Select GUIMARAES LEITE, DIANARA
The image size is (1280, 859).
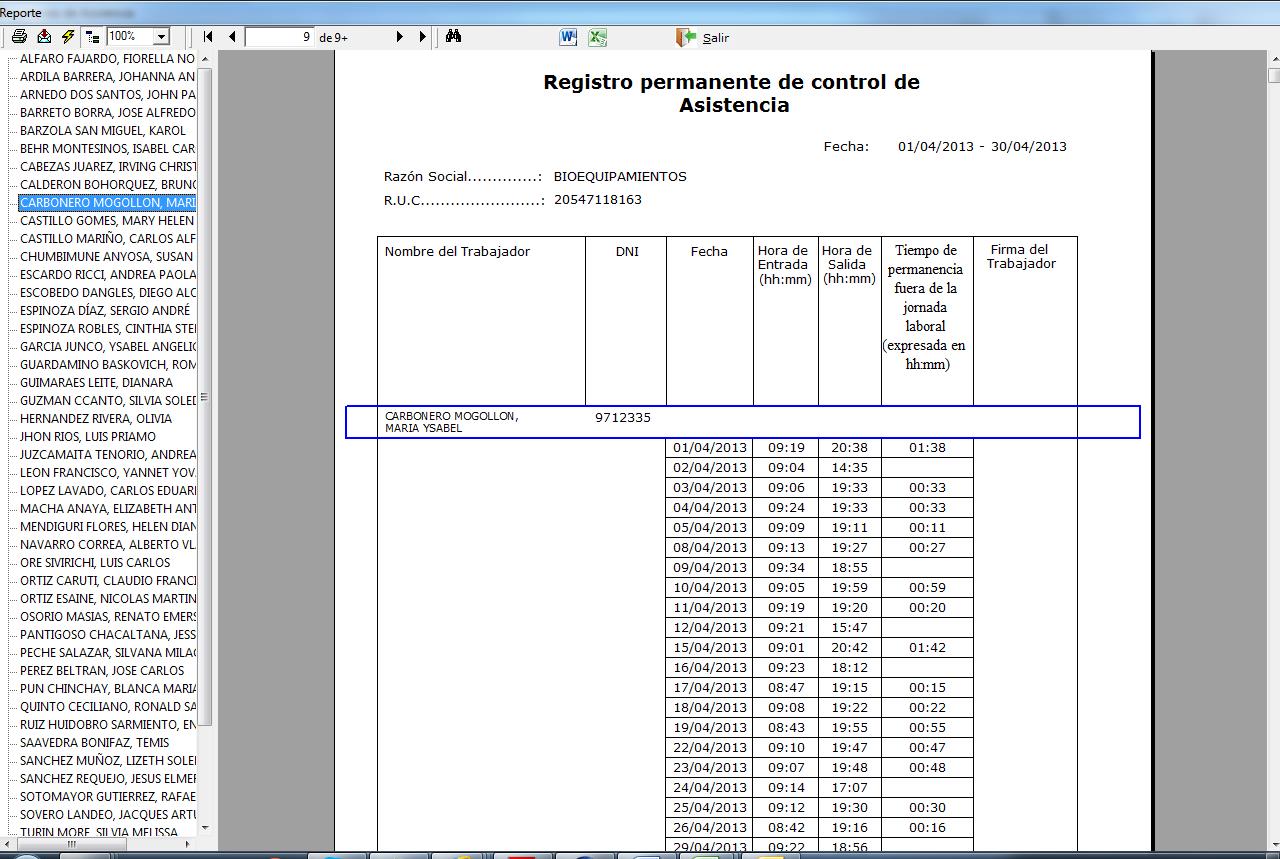pyautogui.click(x=96, y=382)
